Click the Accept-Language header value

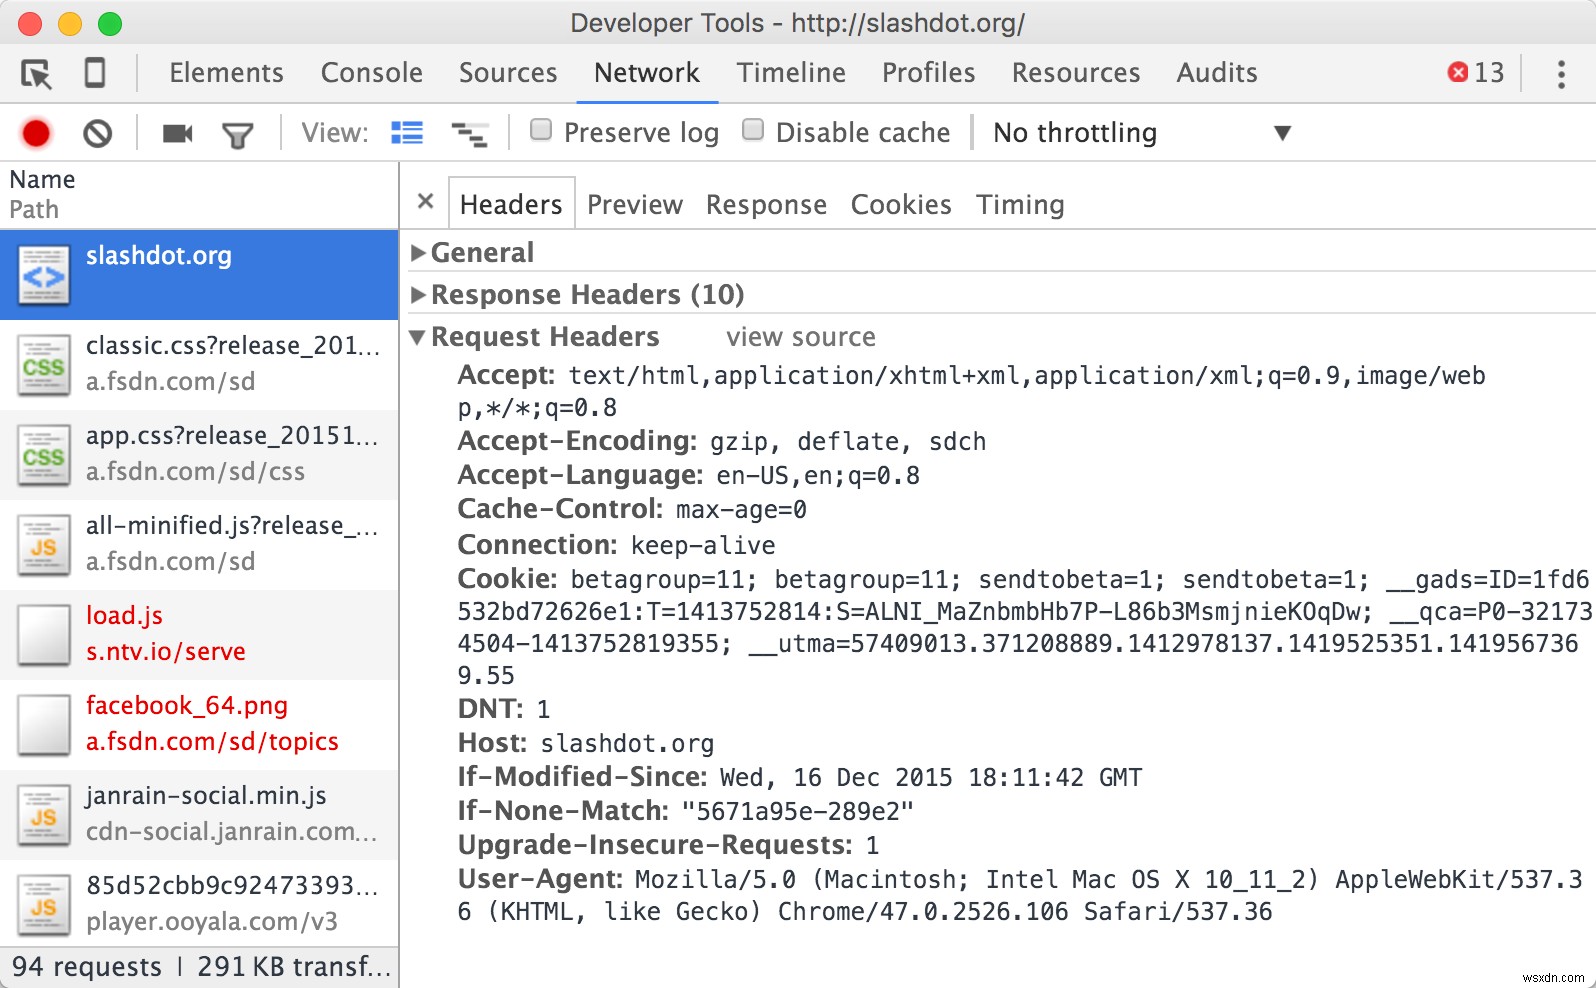click(x=818, y=475)
